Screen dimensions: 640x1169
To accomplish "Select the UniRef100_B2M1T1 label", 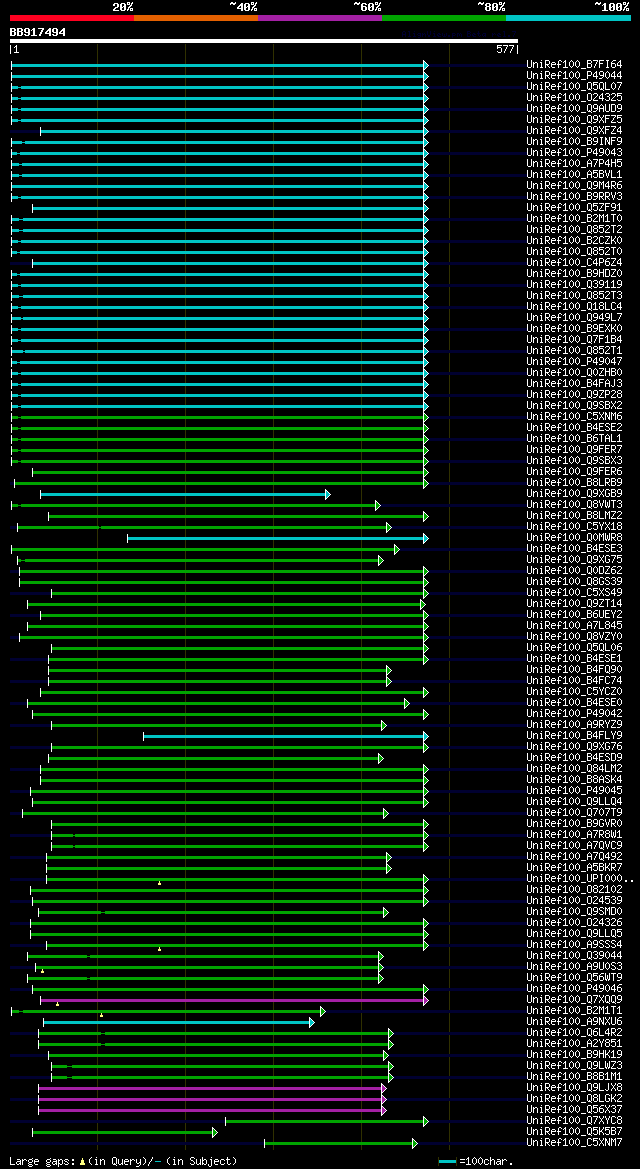I will click(x=574, y=1010).
